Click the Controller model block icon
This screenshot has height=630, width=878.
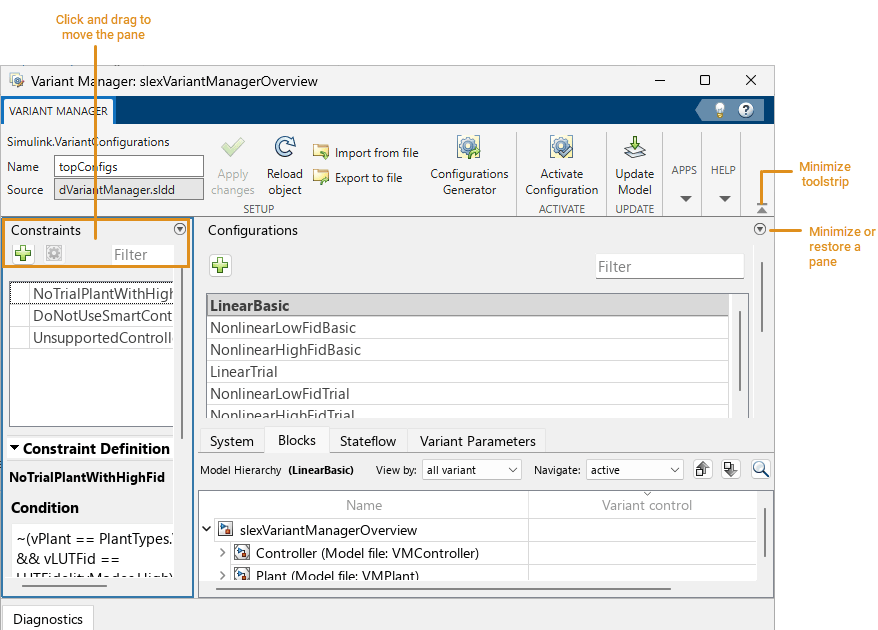[241, 553]
